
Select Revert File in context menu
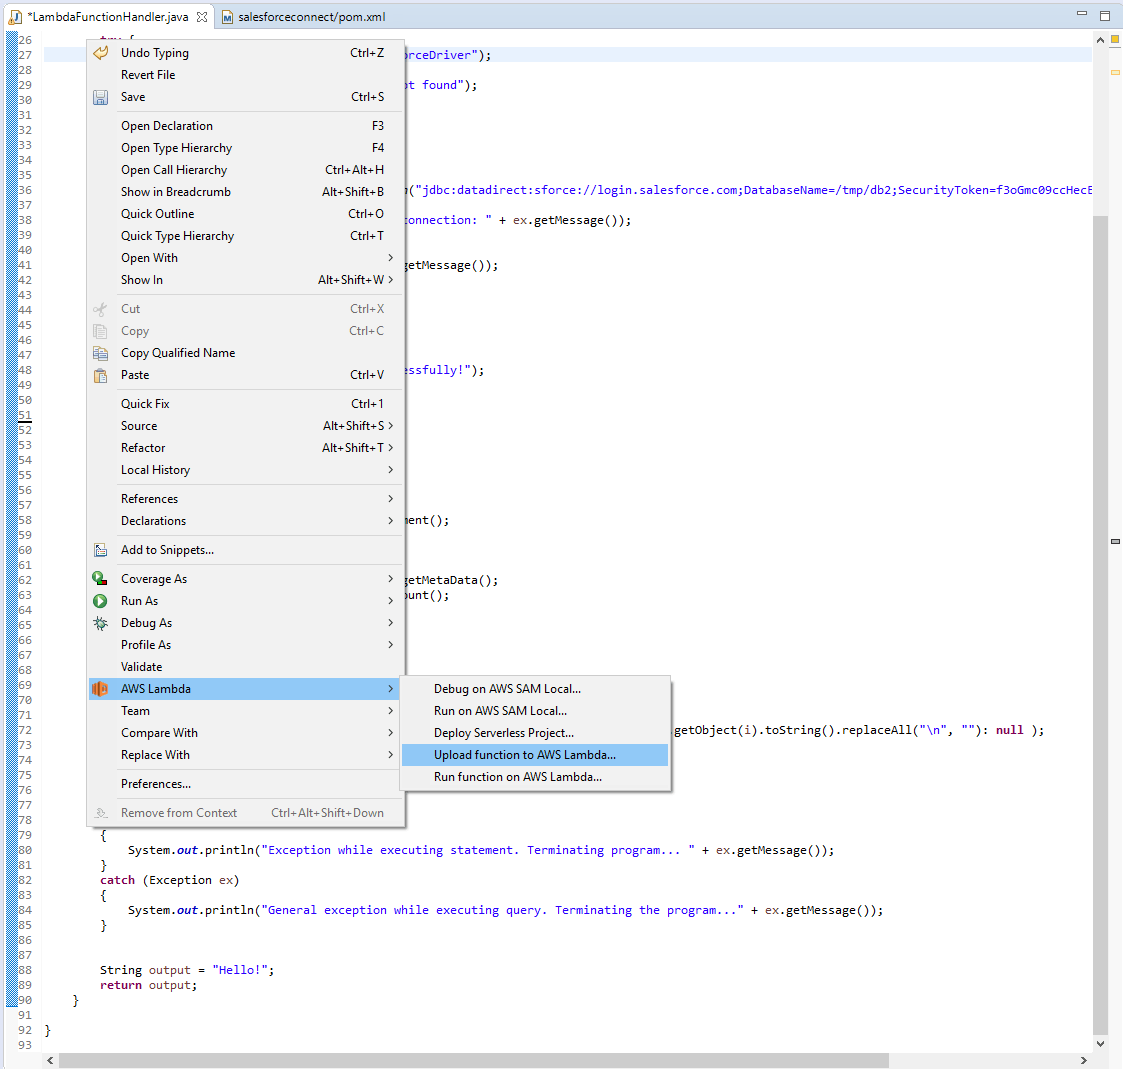point(246,74)
